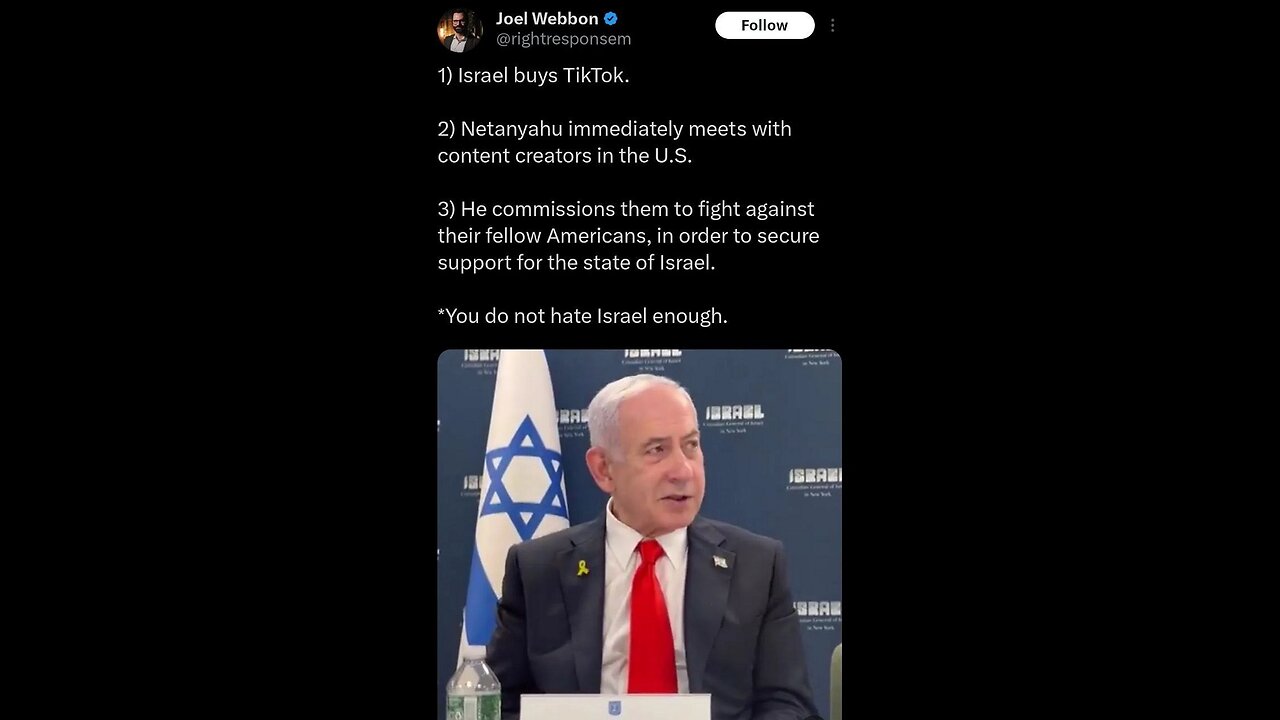Open the three-dot more options menu
Viewport: 1280px width, 720px height.
pyautogui.click(x=832, y=26)
